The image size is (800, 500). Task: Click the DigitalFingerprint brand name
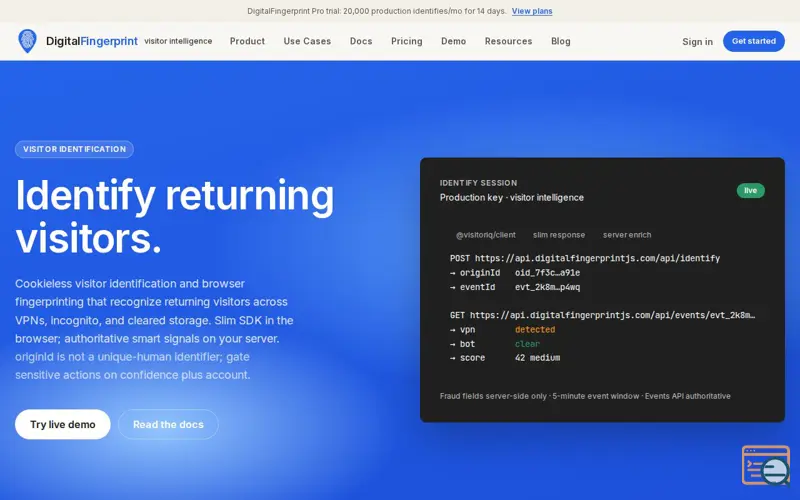(x=92, y=41)
